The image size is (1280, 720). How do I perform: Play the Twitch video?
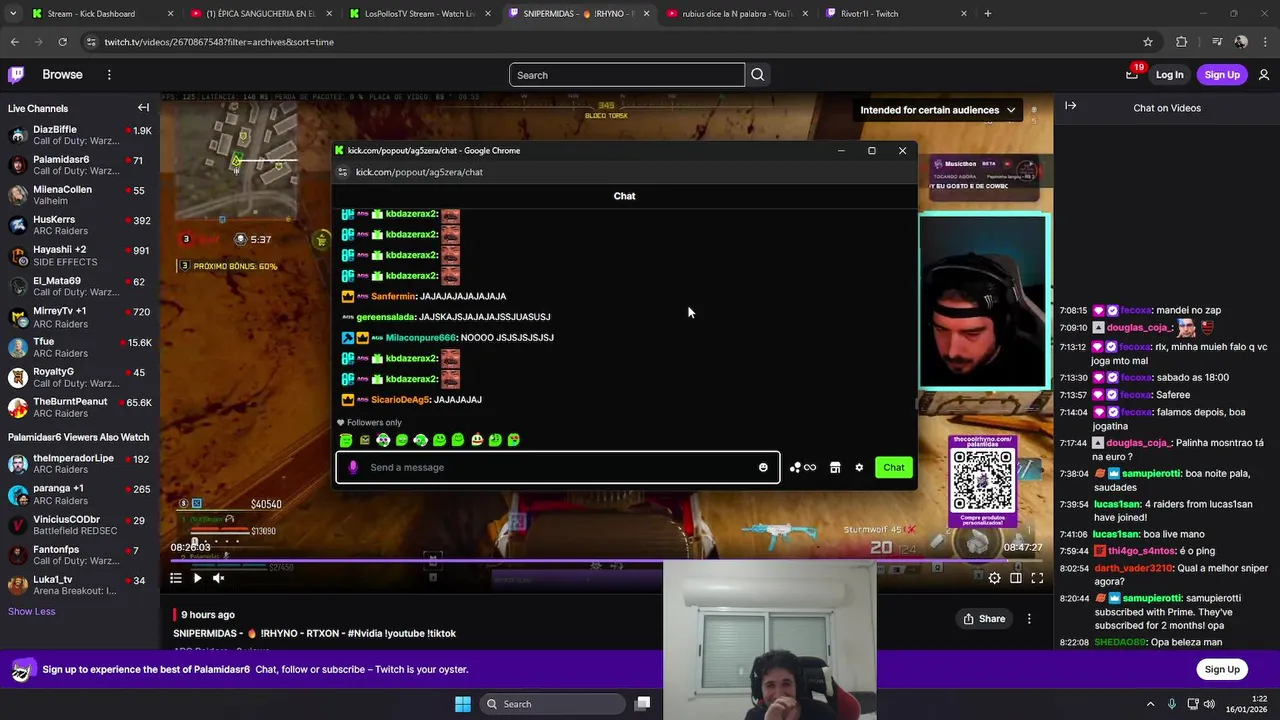pos(197,578)
